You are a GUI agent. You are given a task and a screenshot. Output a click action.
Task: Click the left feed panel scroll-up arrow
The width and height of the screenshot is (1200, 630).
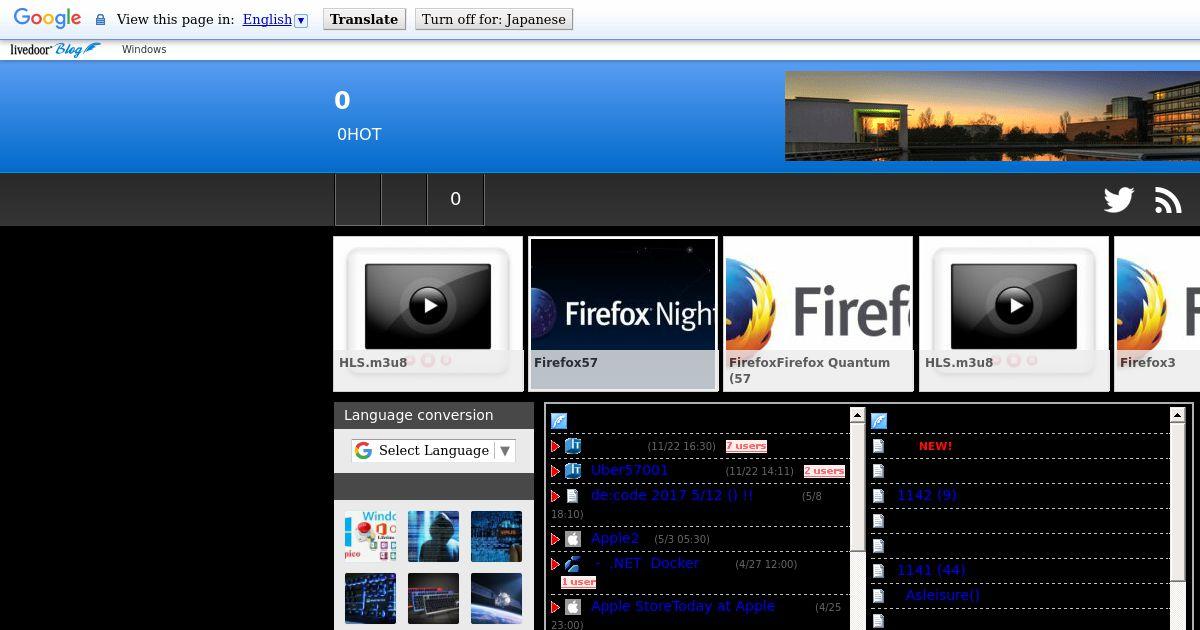click(857, 414)
